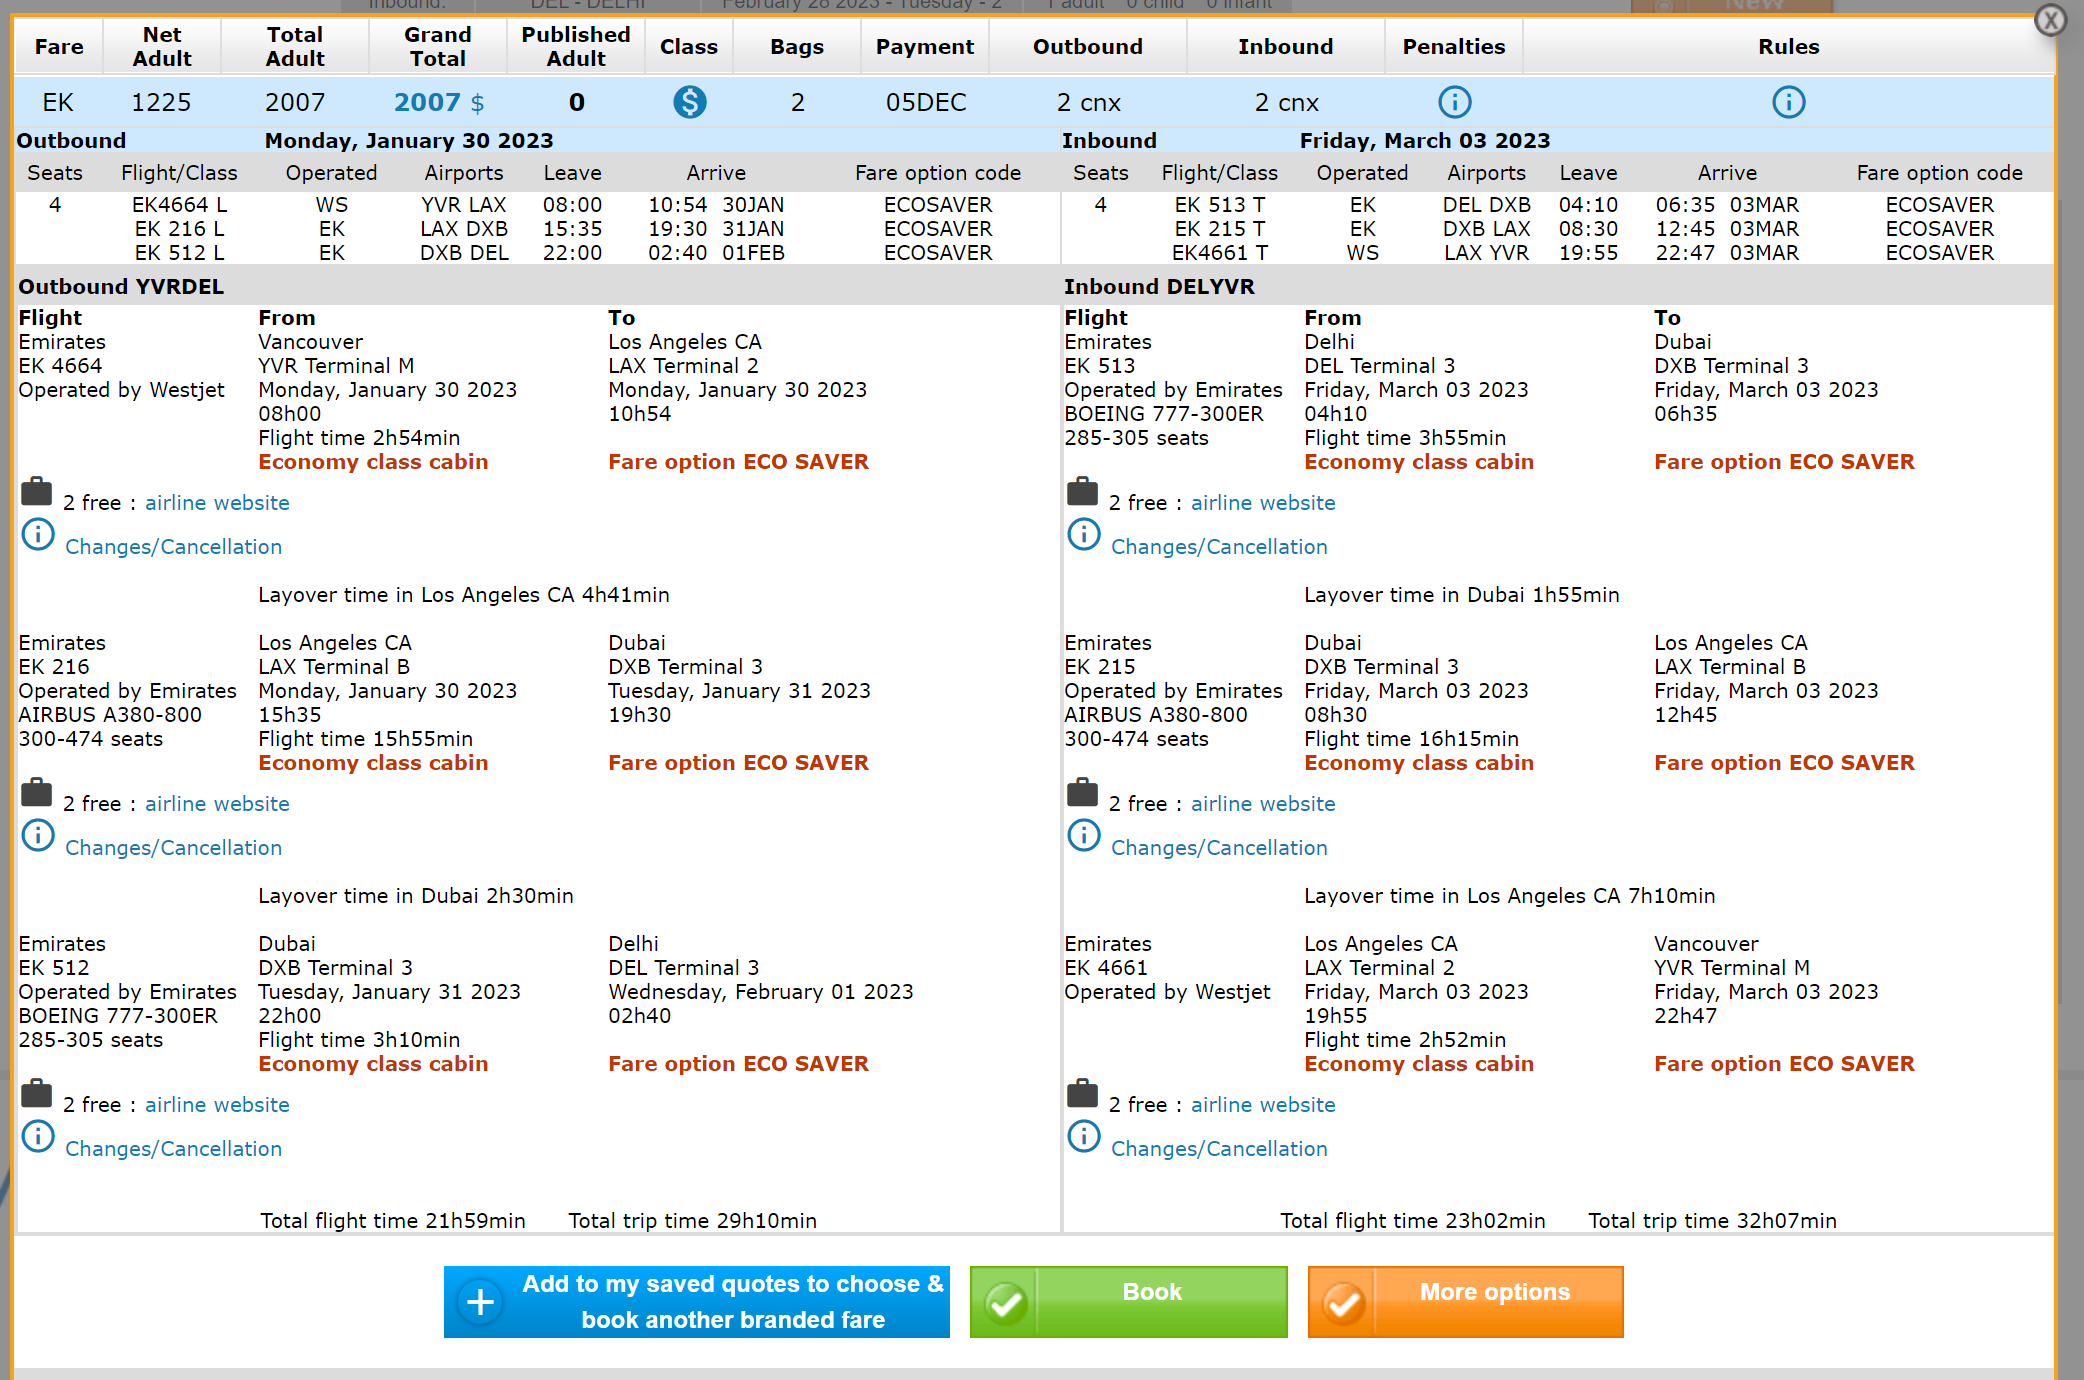
Task: Click the Penalties column header
Action: click(x=1453, y=47)
